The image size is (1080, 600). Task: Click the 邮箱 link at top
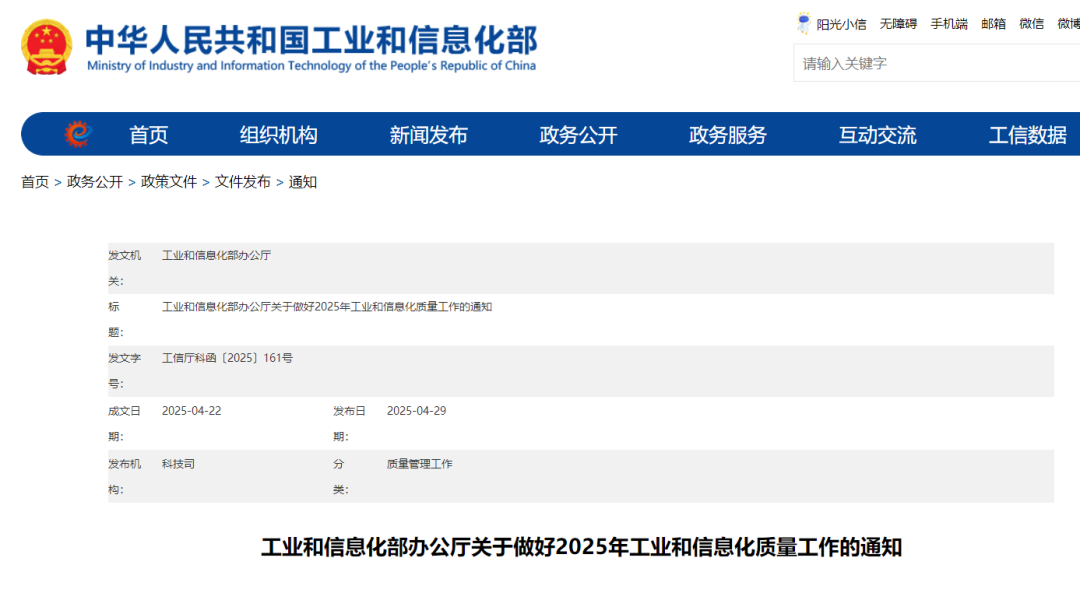[993, 24]
